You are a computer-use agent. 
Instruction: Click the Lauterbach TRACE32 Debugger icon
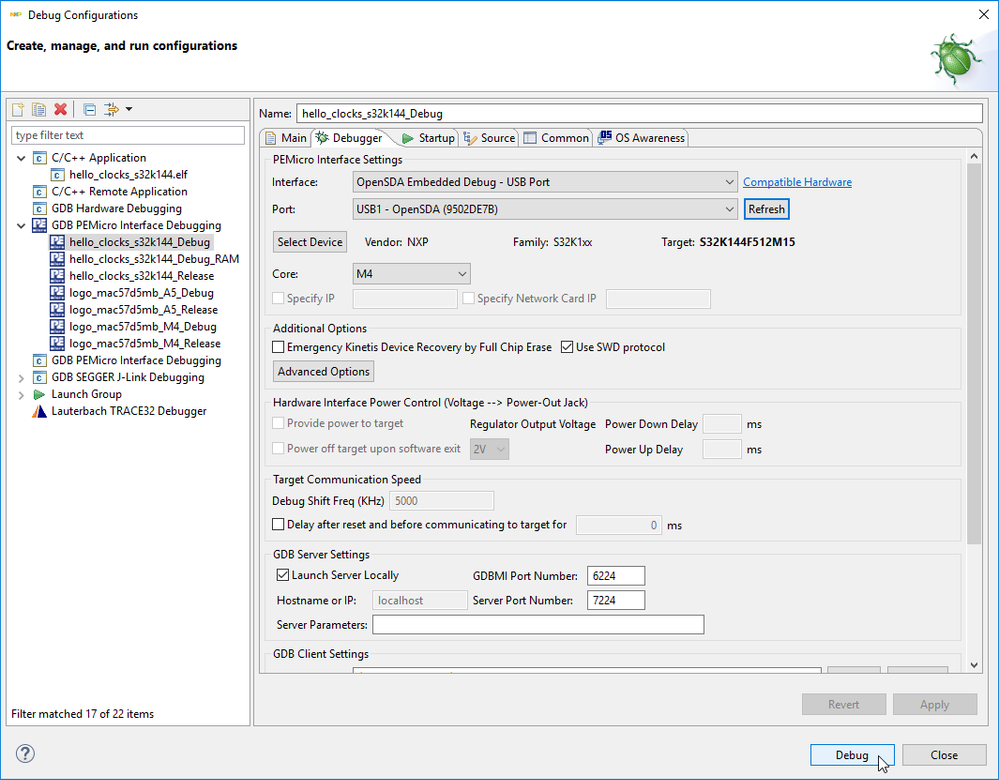pos(40,411)
